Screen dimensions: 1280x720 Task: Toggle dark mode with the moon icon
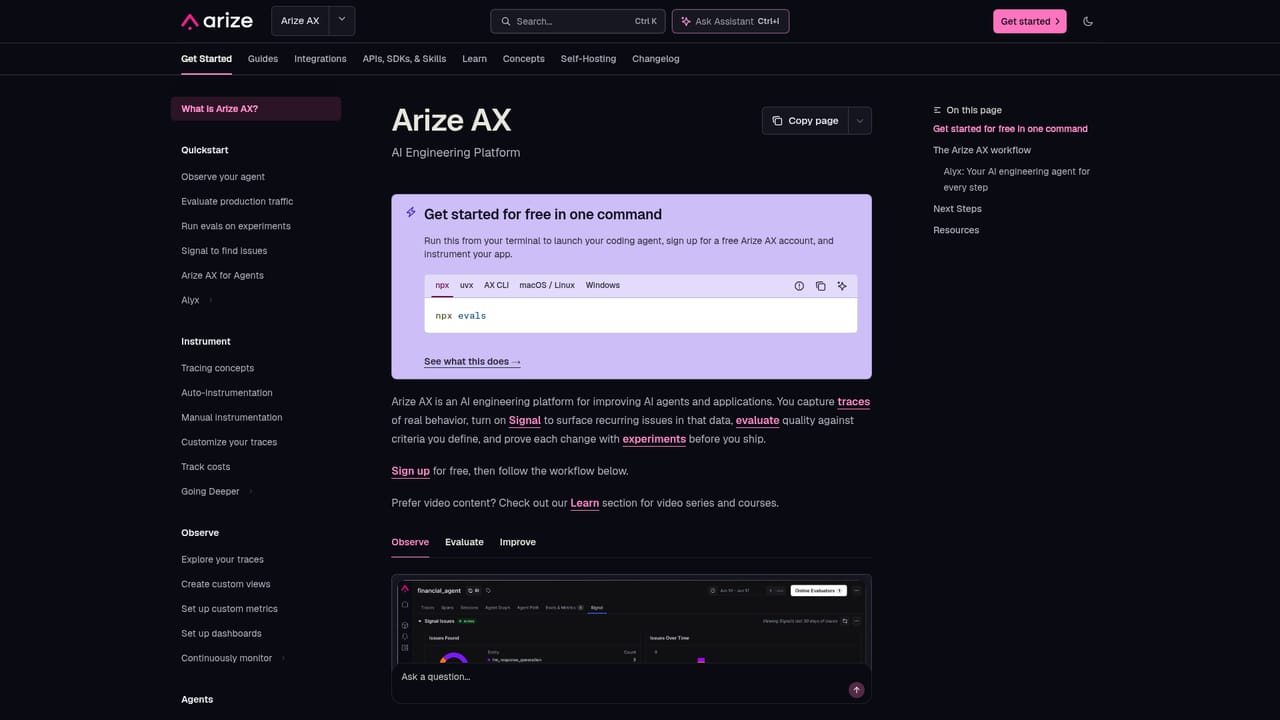(x=1088, y=21)
